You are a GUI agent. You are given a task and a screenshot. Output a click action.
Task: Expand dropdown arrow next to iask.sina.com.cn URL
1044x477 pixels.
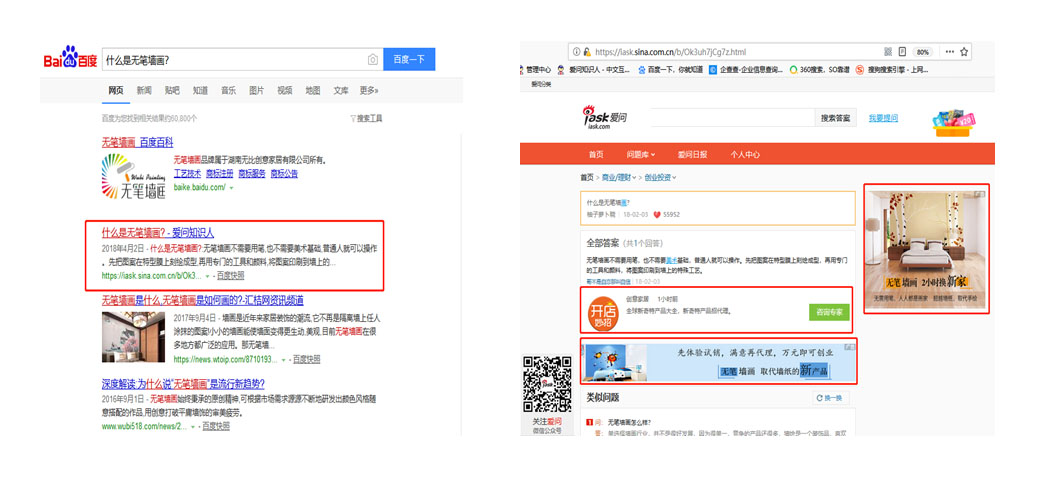click(x=208, y=275)
